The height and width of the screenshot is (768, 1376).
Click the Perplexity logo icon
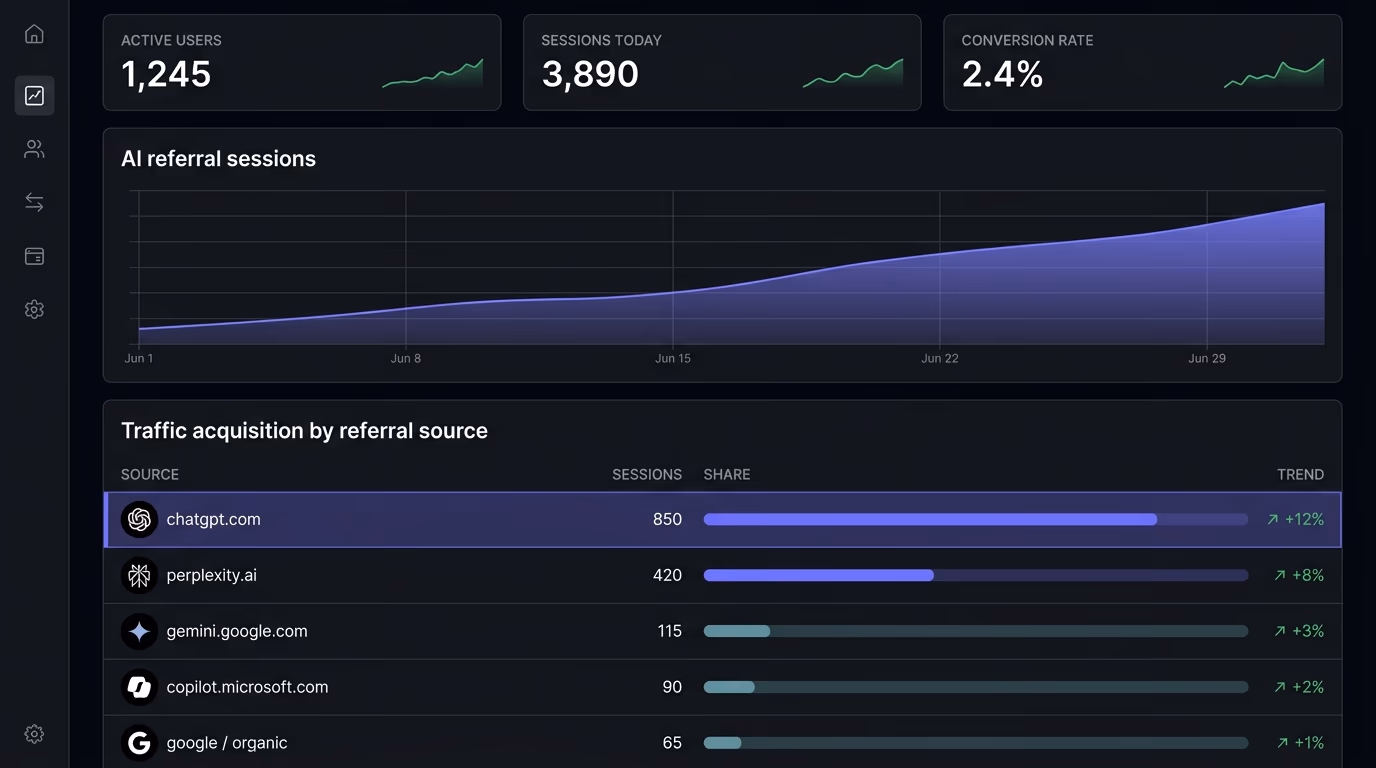[139, 575]
